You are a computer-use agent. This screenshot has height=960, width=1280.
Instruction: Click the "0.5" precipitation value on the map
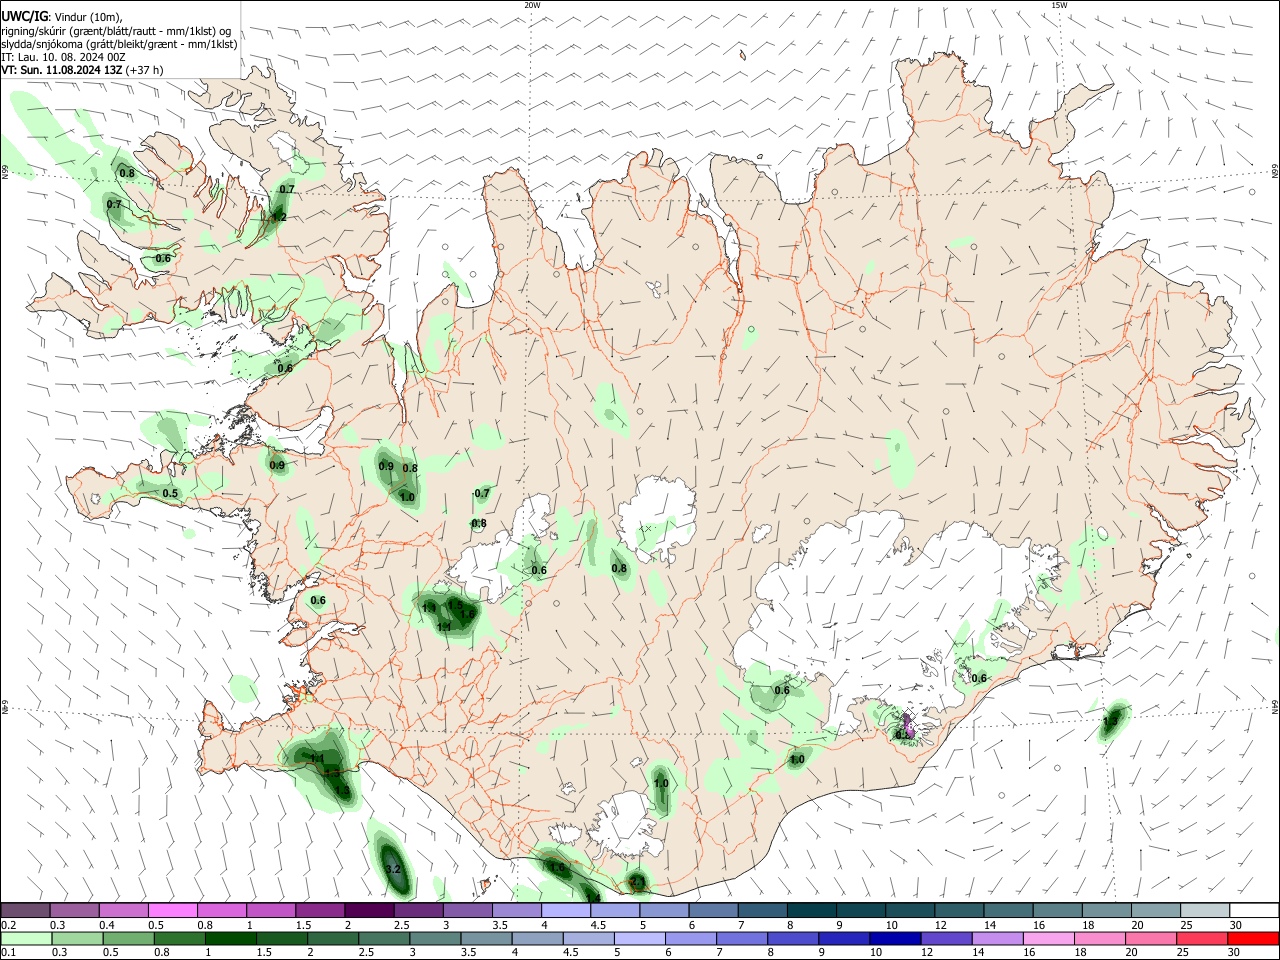[170, 493]
